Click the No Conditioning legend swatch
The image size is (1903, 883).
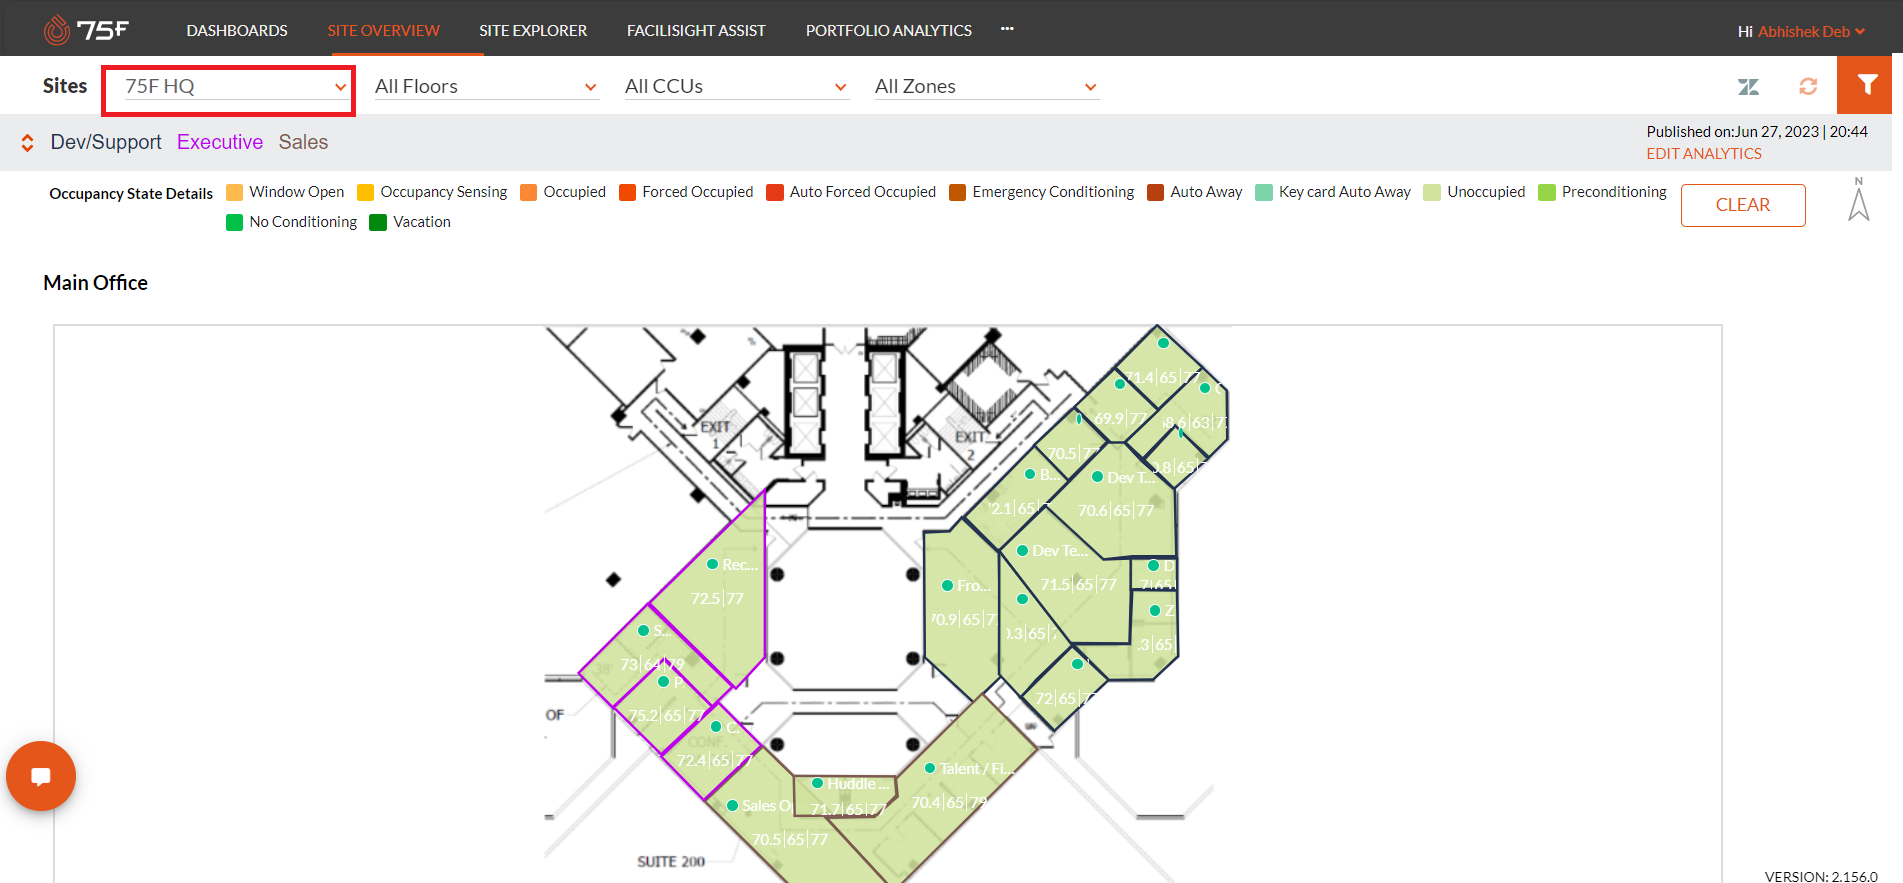pos(235,223)
